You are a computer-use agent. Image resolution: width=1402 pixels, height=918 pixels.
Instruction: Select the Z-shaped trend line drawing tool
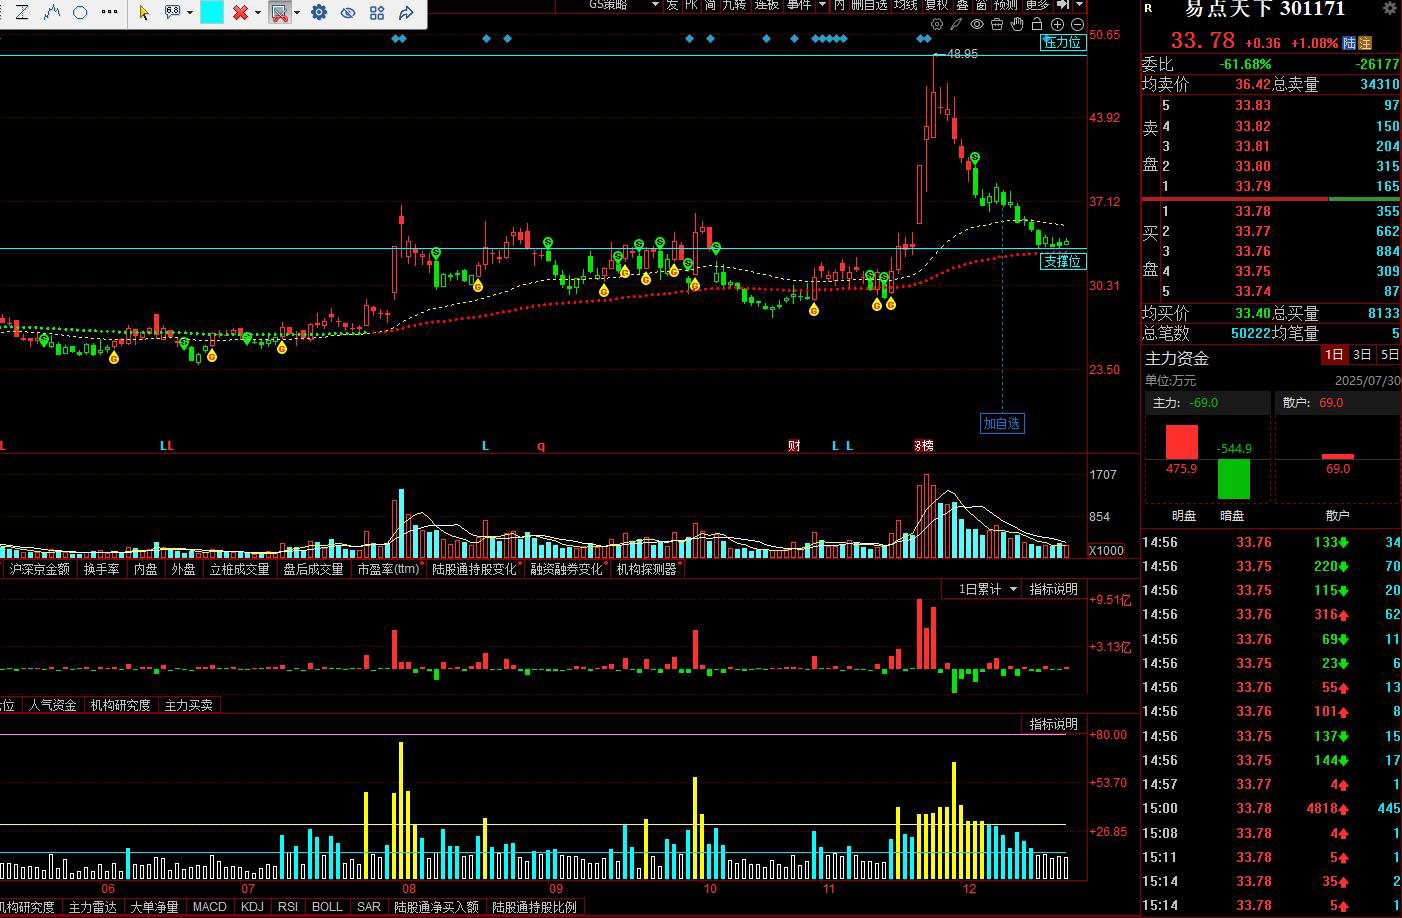pyautogui.click(x=22, y=12)
